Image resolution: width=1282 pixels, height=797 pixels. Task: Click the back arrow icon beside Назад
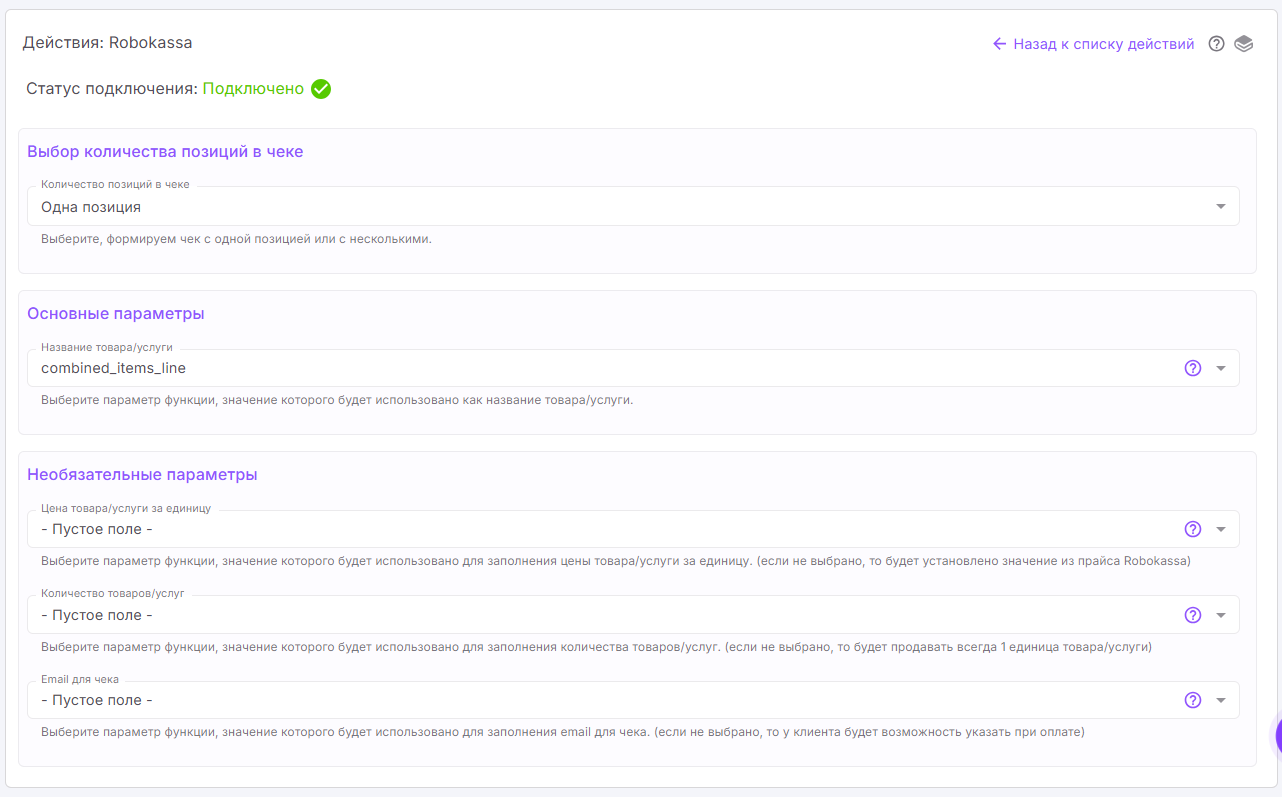tap(999, 44)
